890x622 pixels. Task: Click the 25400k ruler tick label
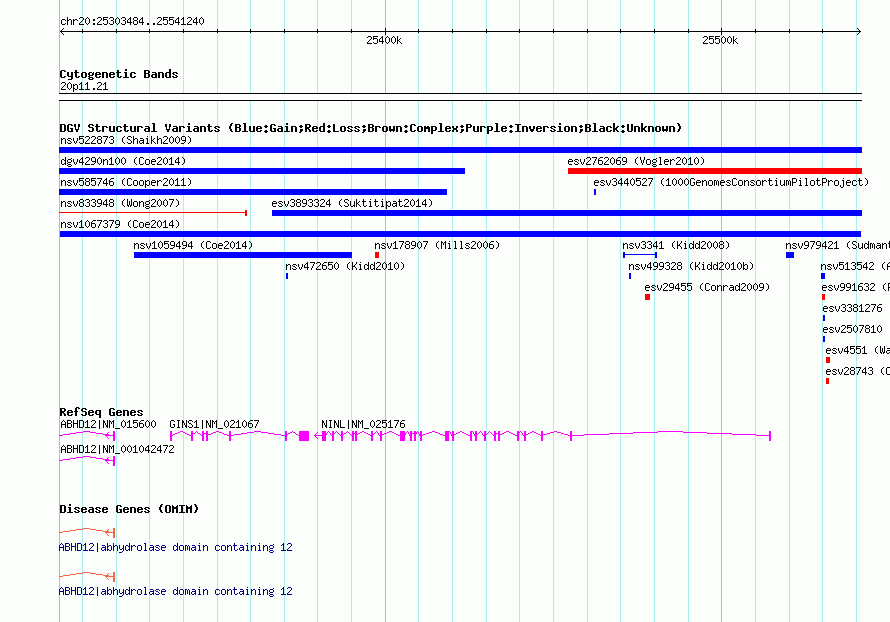384,40
